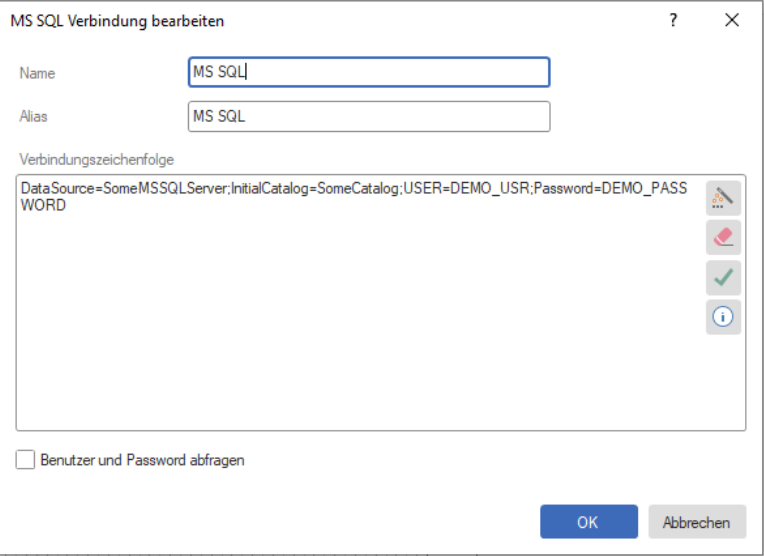Enable Benutzer und Password abfragen checkbox
764x556 pixels.
point(25,460)
